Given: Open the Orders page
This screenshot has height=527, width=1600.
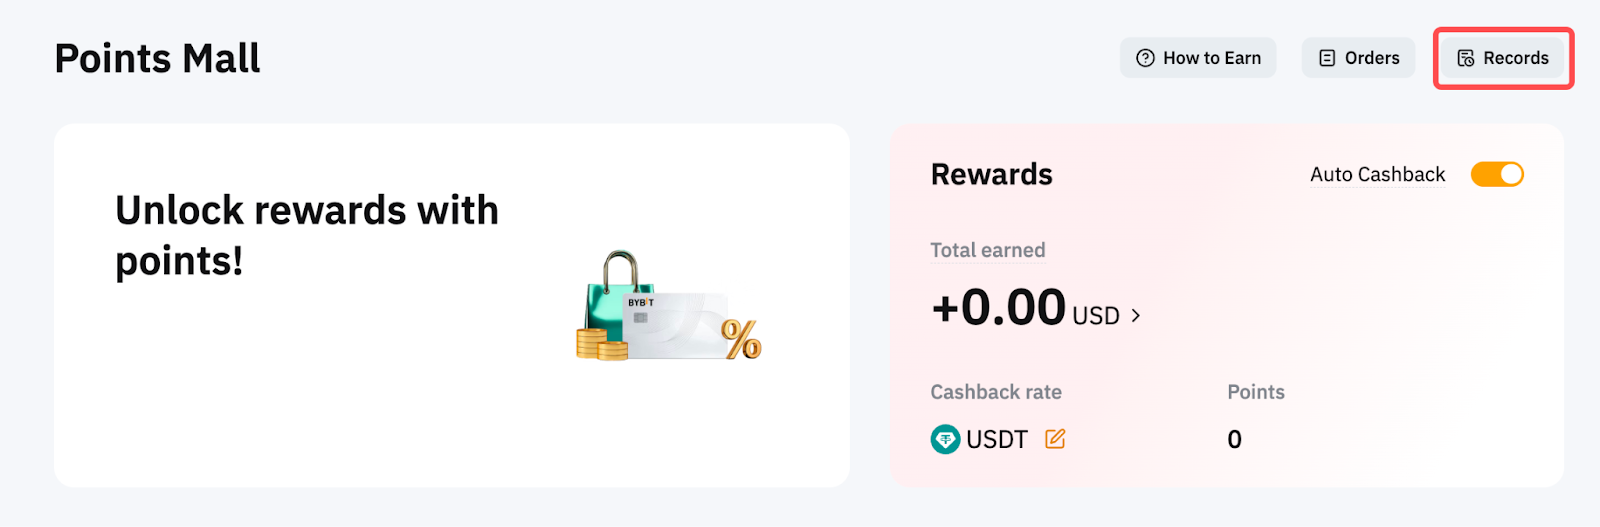Looking at the screenshot, I should pyautogui.click(x=1371, y=58).
